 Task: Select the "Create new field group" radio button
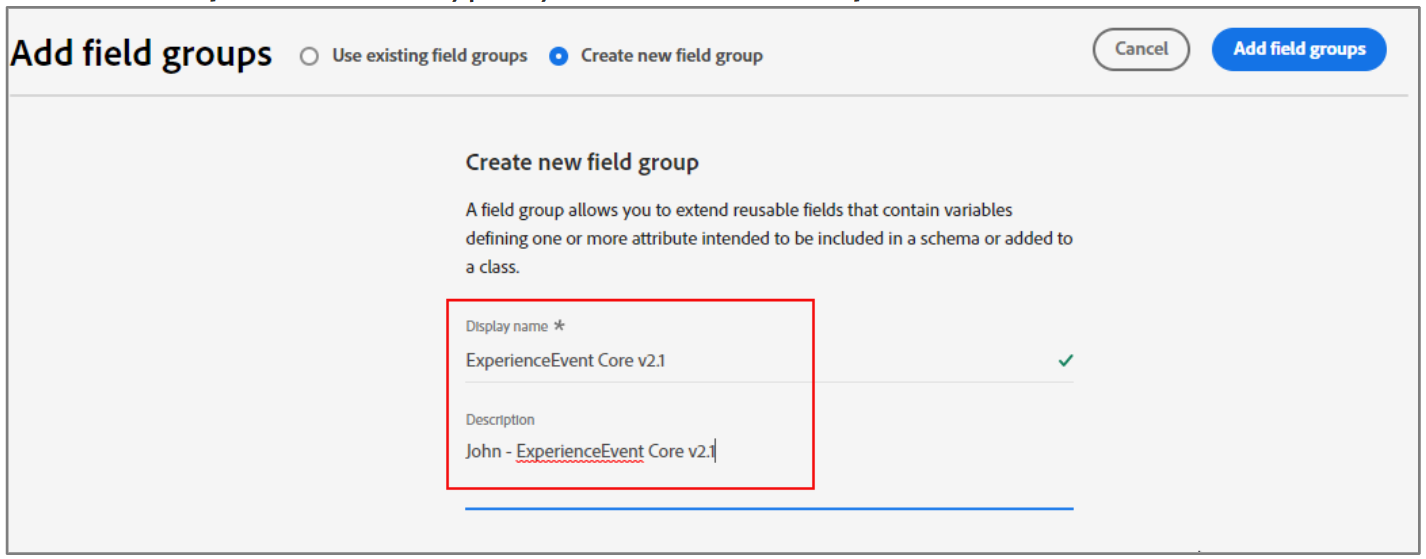(559, 56)
